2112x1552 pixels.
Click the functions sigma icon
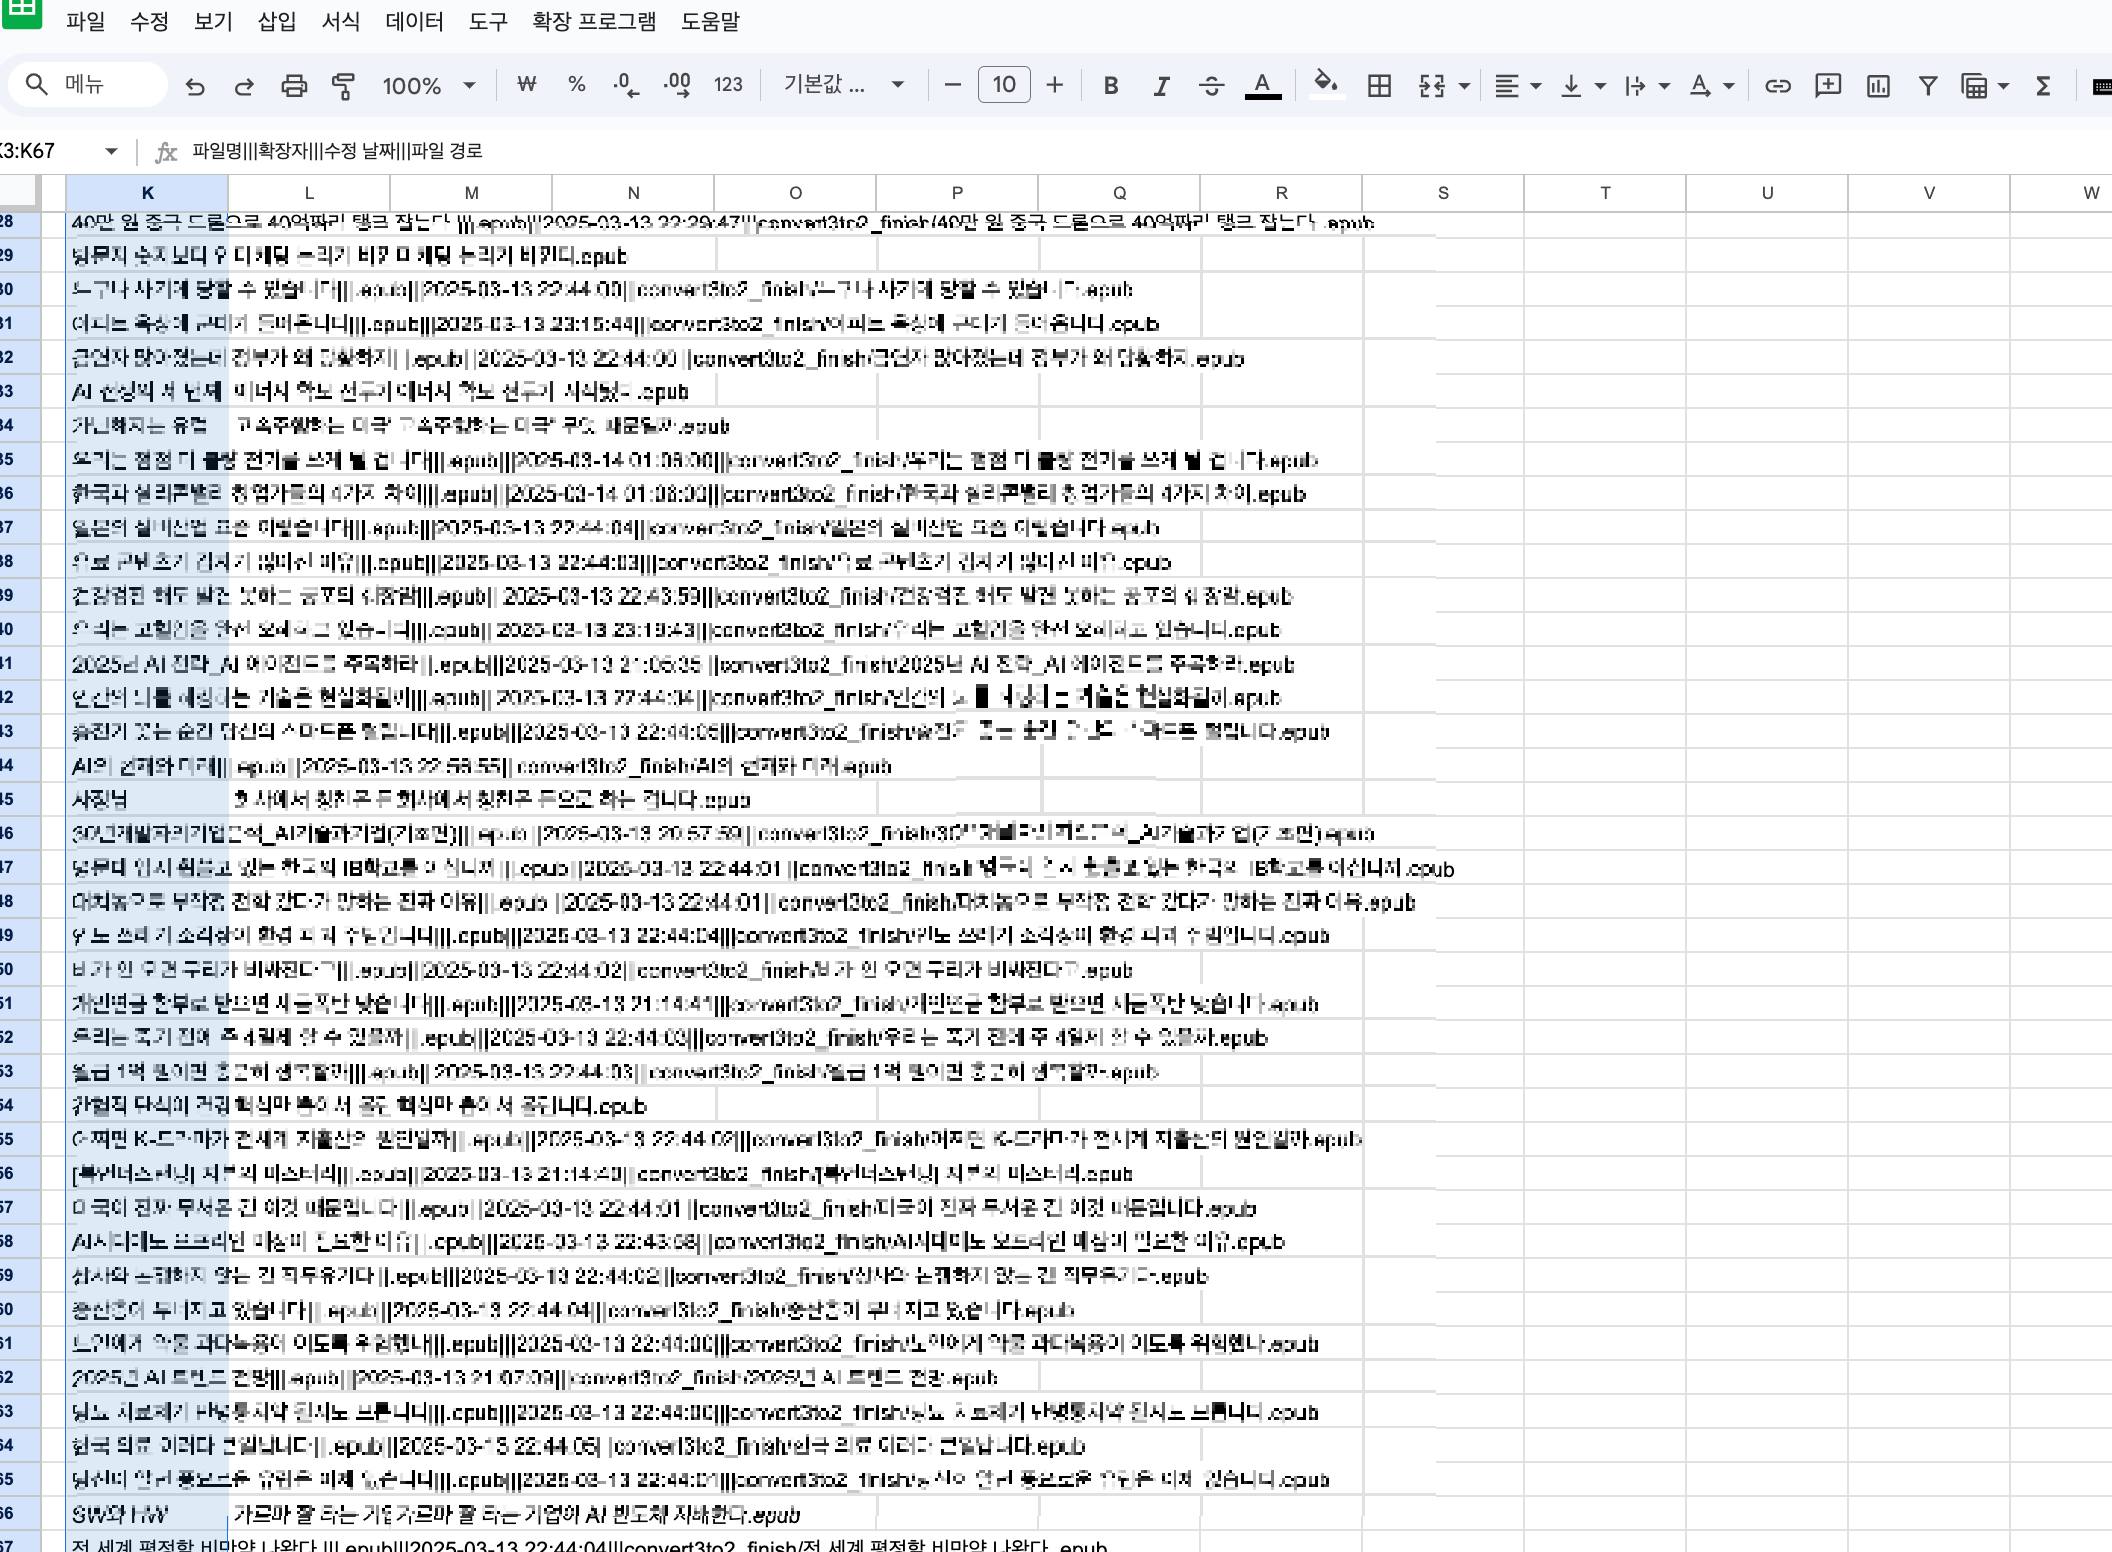pyautogui.click(x=2043, y=86)
